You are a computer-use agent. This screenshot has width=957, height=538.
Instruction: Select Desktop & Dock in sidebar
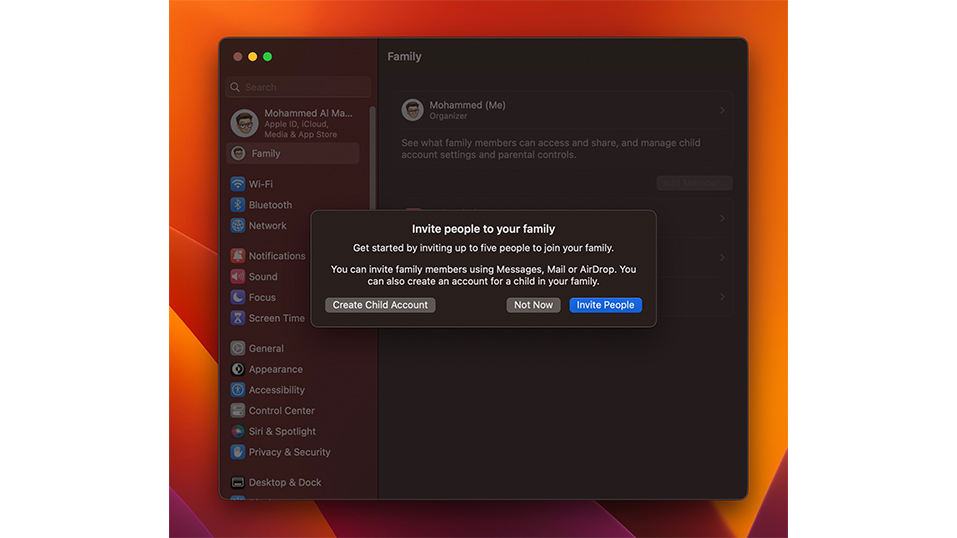(x=285, y=482)
